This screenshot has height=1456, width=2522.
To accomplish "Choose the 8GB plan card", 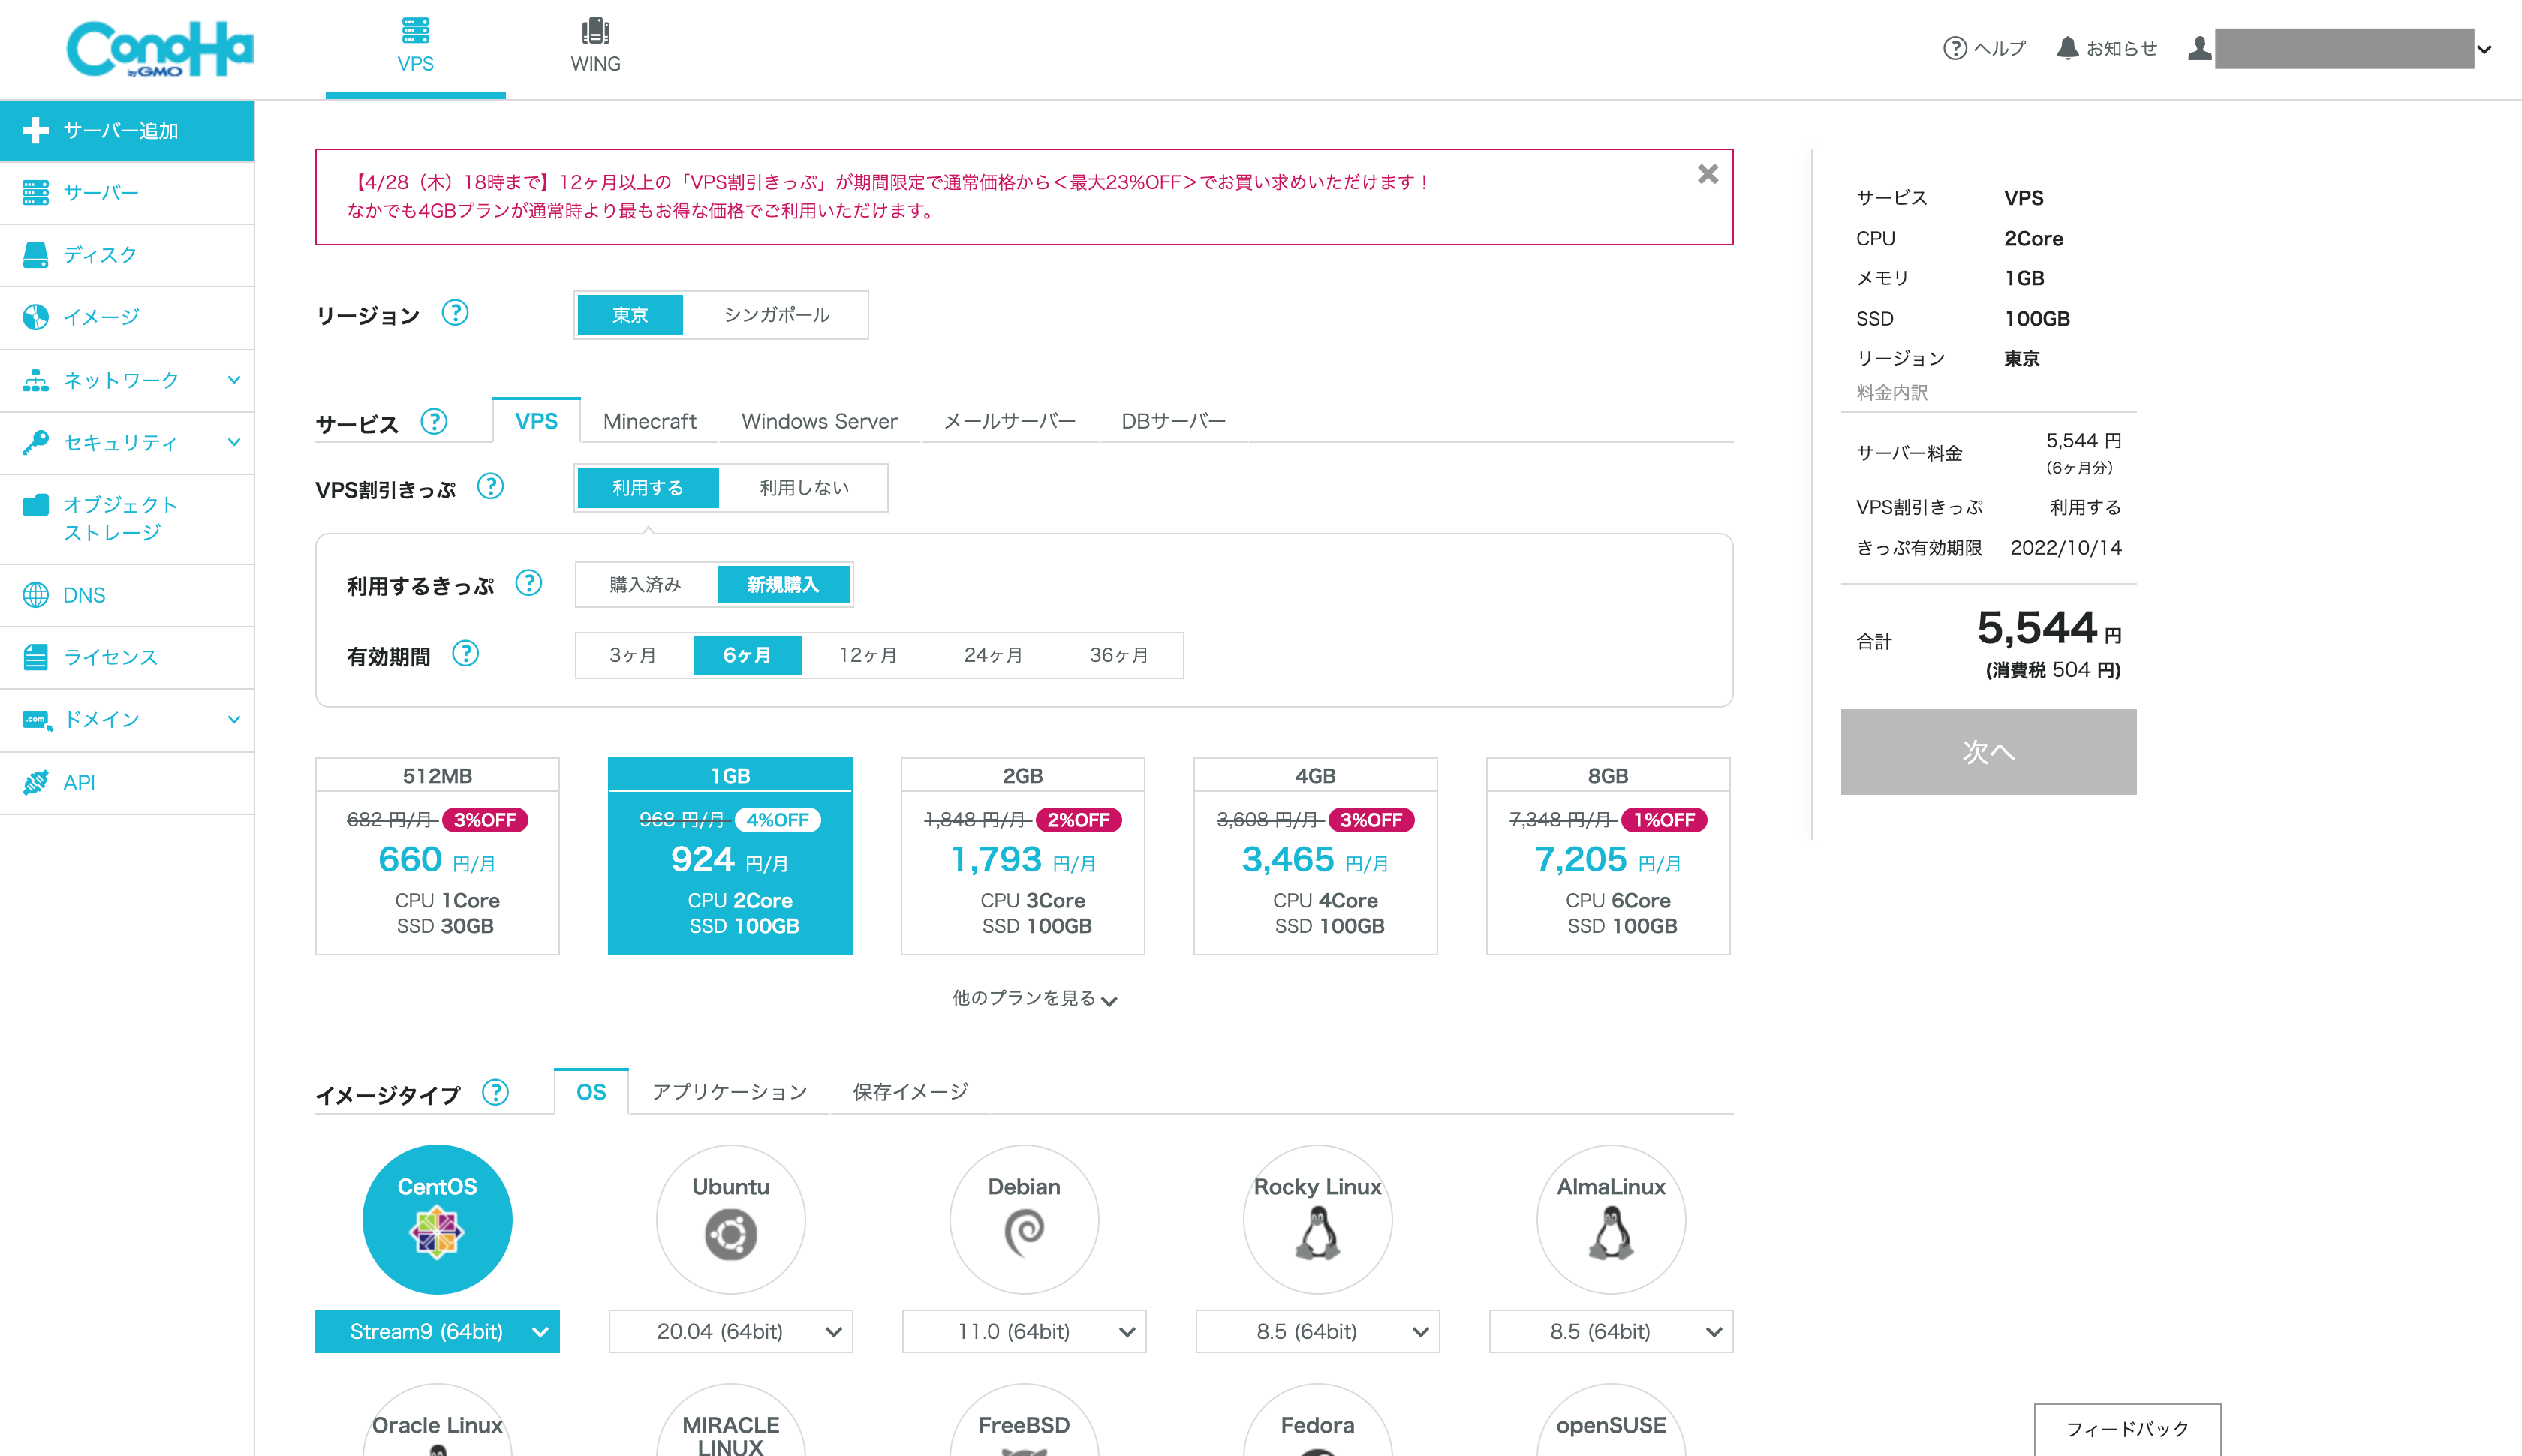I will coord(1608,856).
